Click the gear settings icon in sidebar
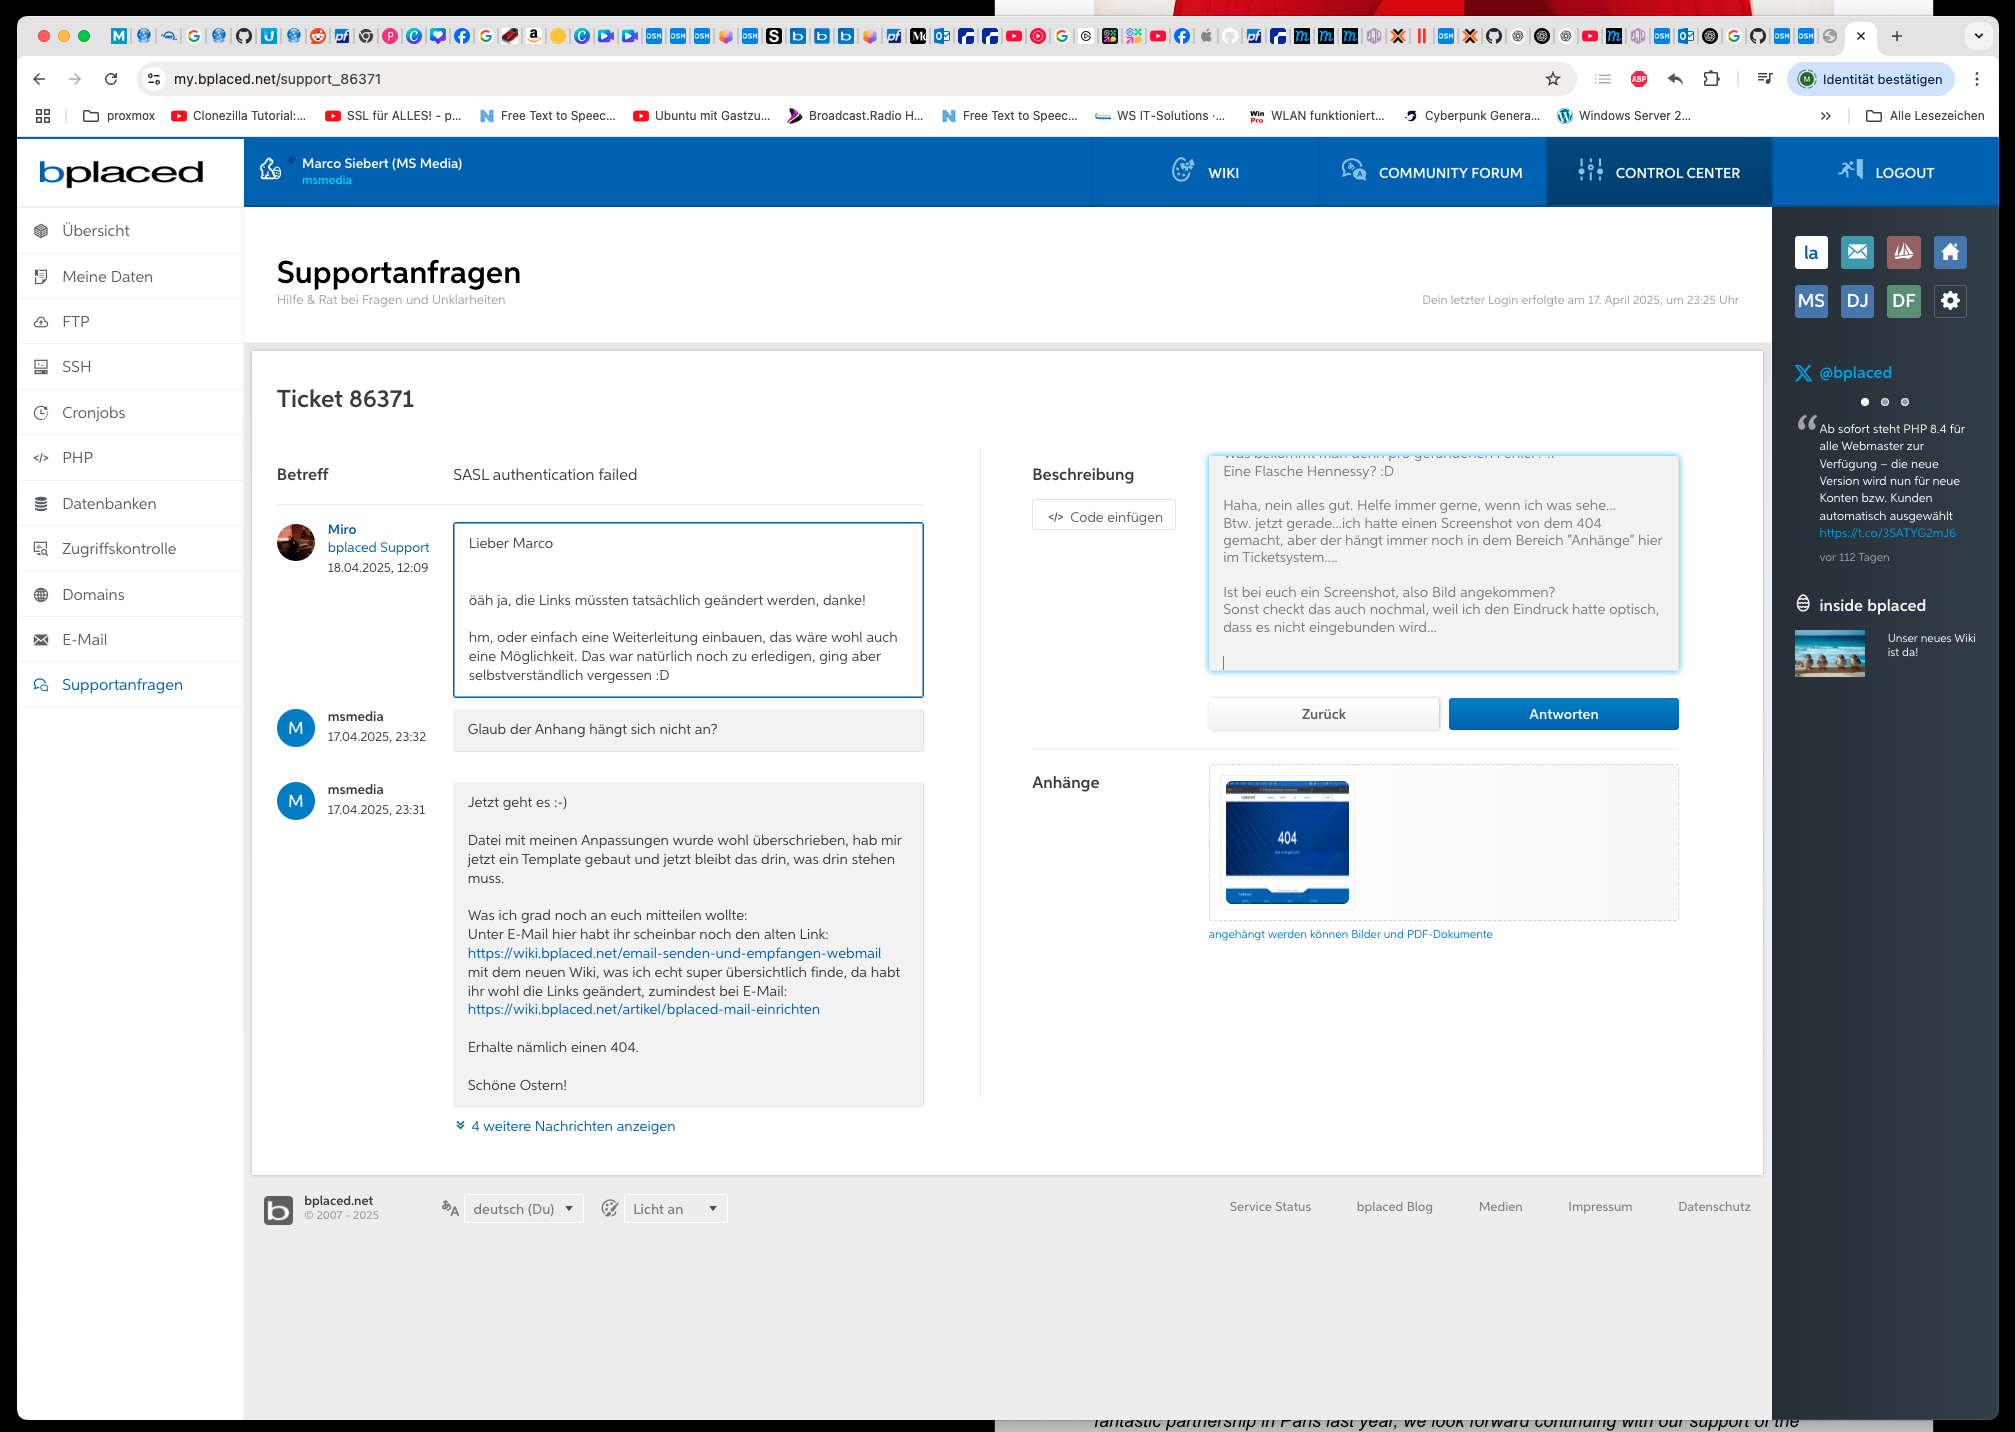Viewport: 2015px width, 1432px height. pos(1949,300)
